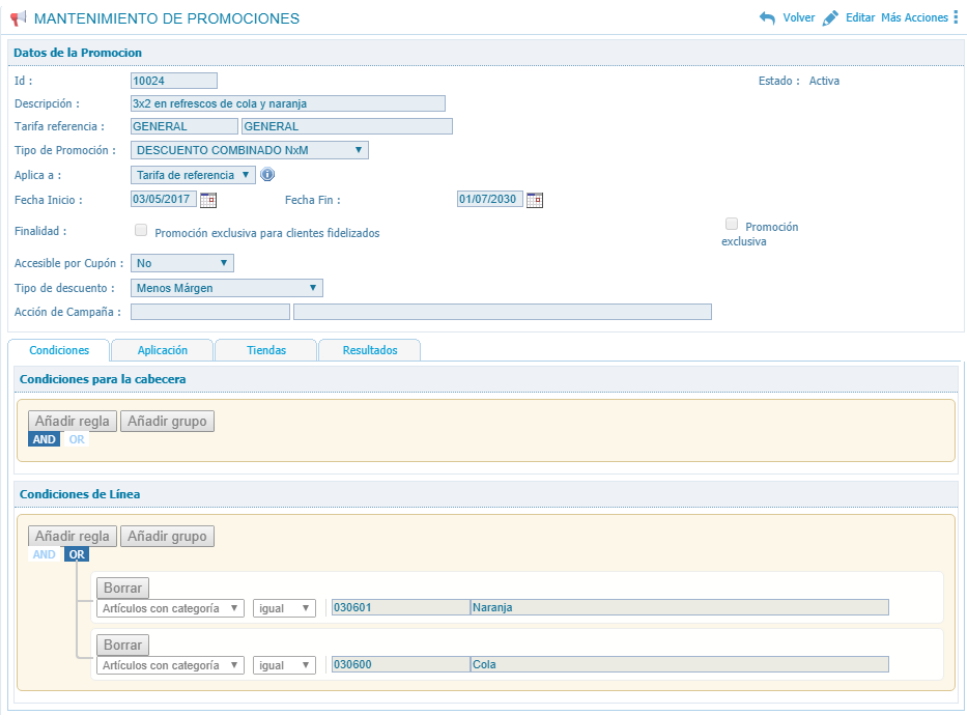Click the Volver back arrow icon

coord(768,19)
